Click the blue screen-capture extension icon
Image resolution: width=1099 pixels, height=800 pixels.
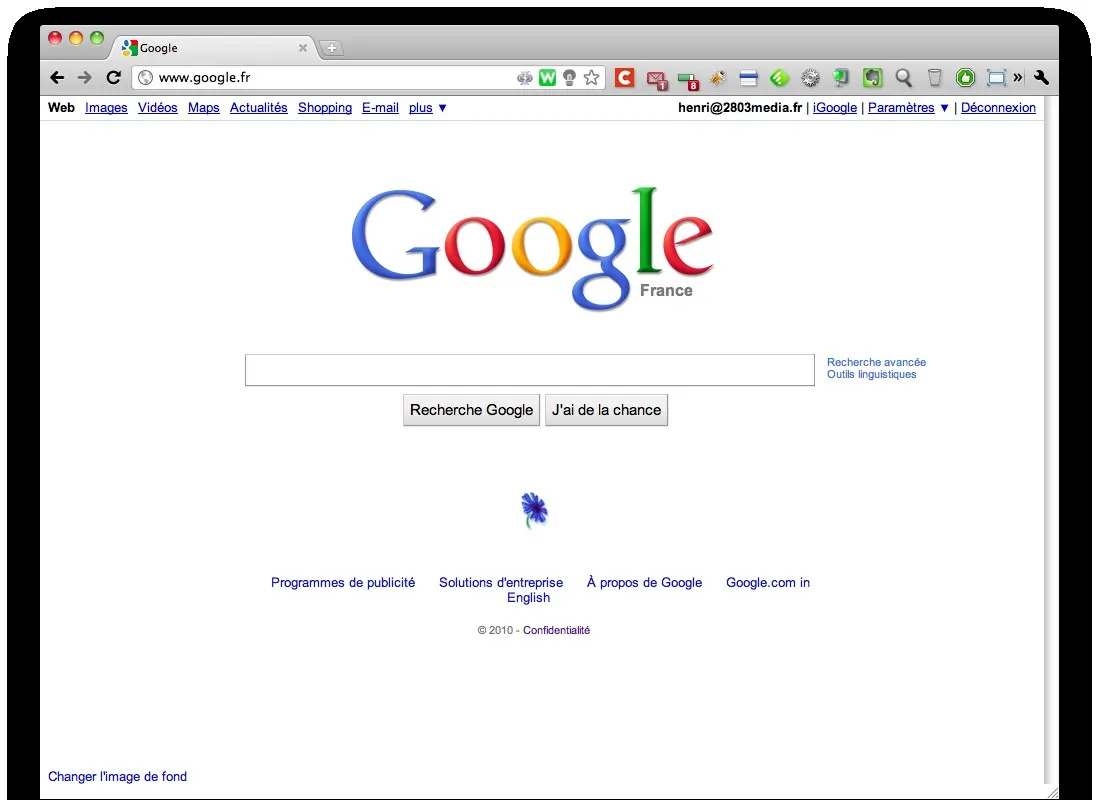click(996, 78)
